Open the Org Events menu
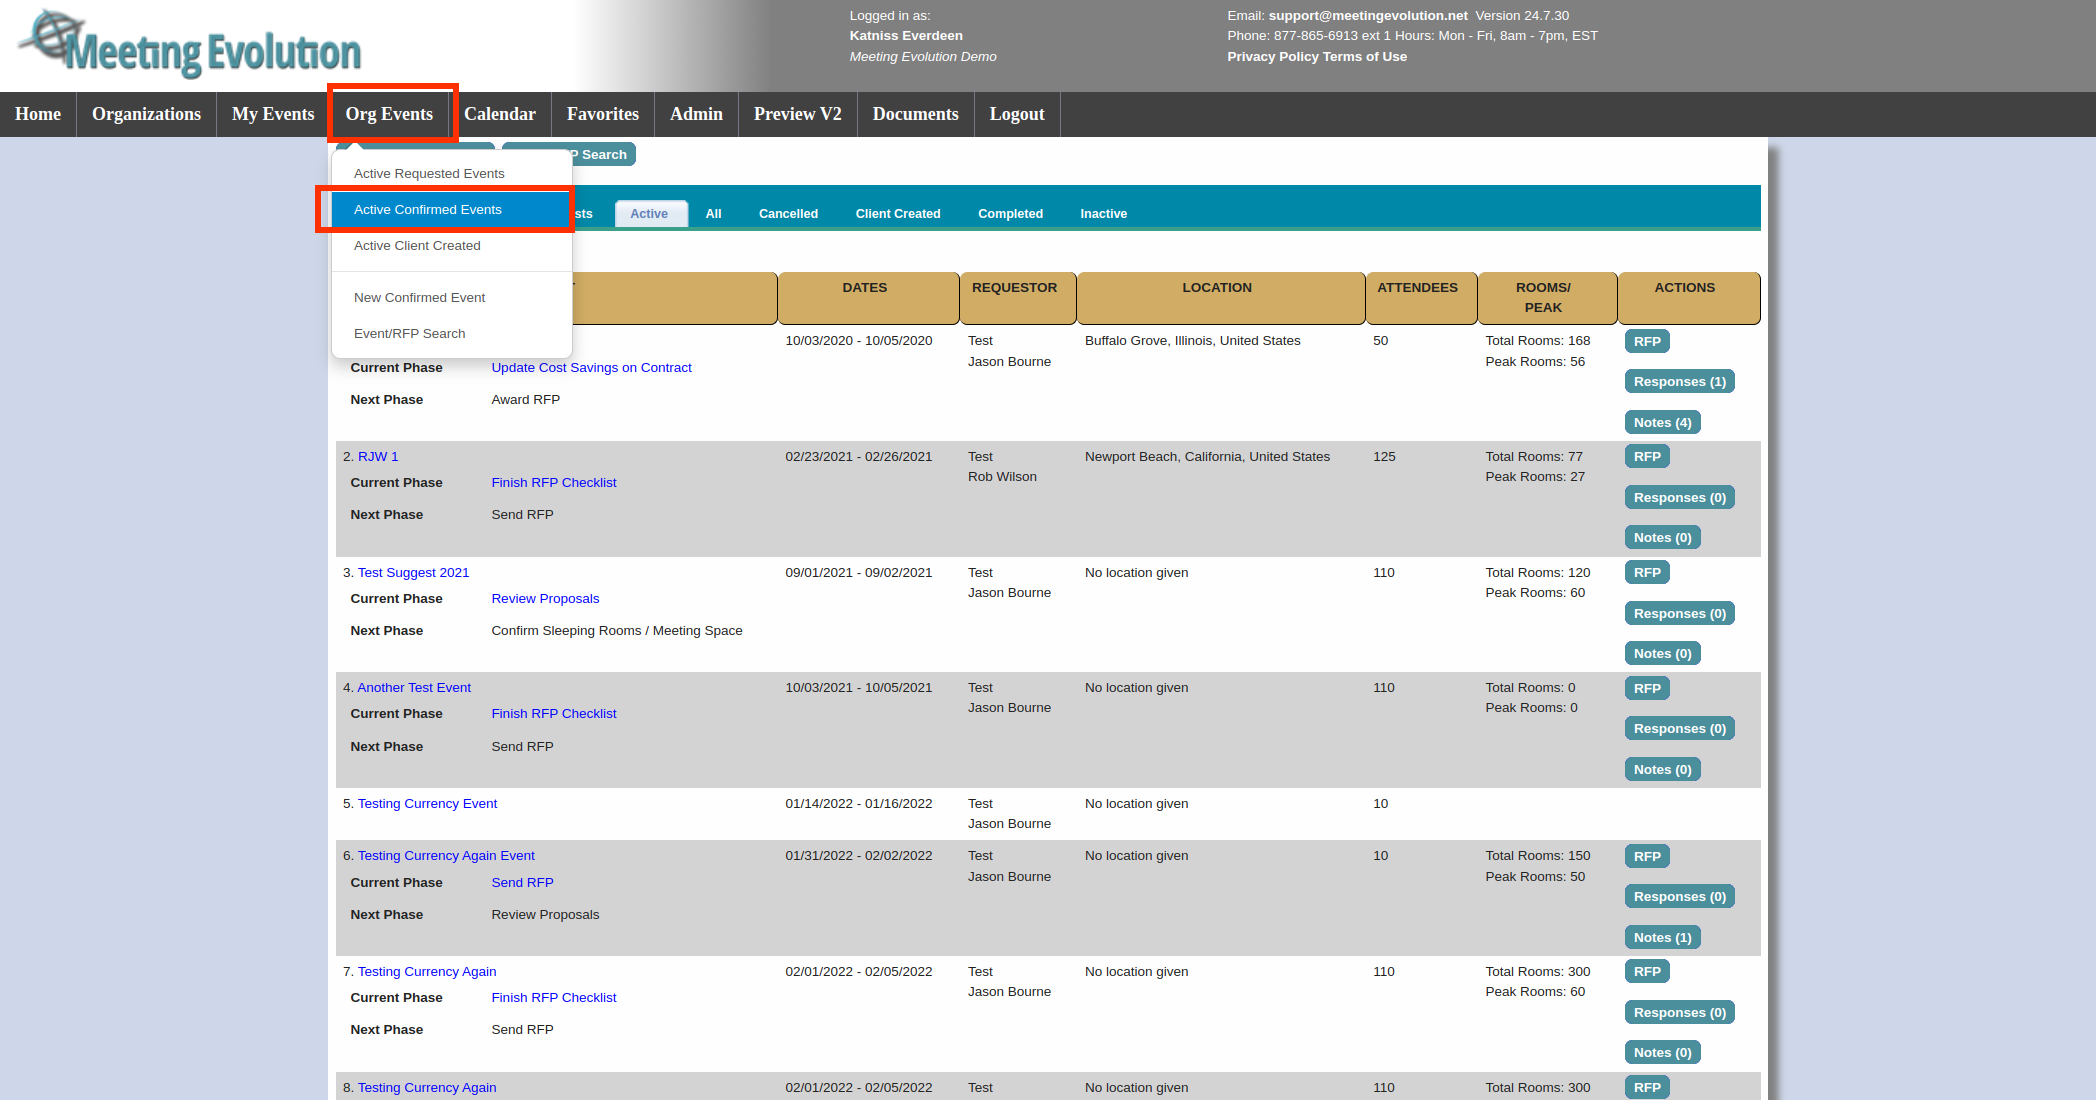Image resolution: width=2096 pixels, height=1100 pixels. point(391,113)
